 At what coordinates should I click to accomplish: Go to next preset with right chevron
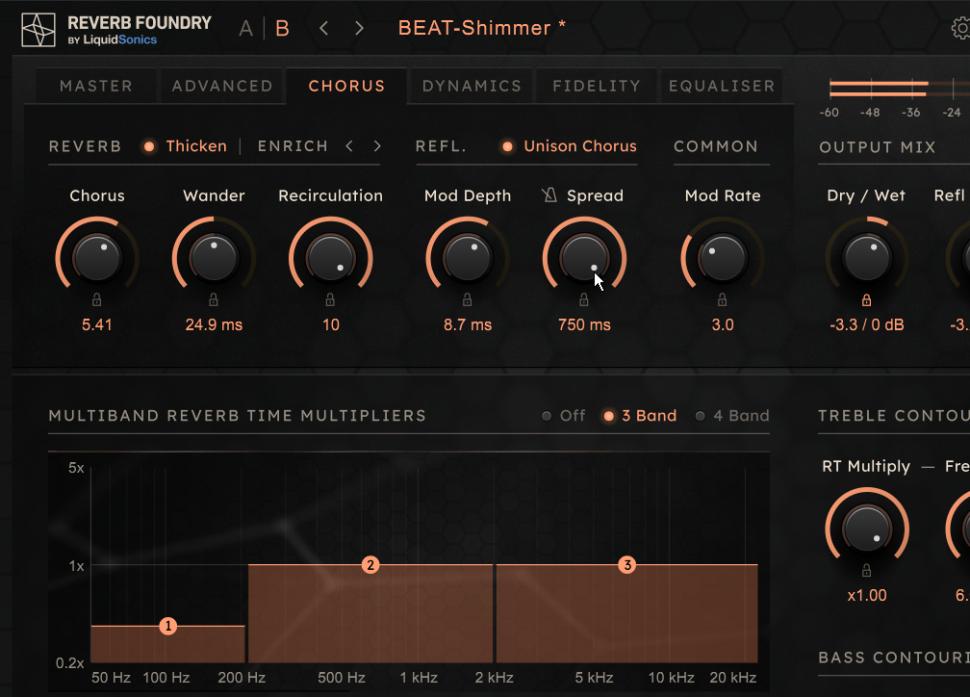[359, 28]
